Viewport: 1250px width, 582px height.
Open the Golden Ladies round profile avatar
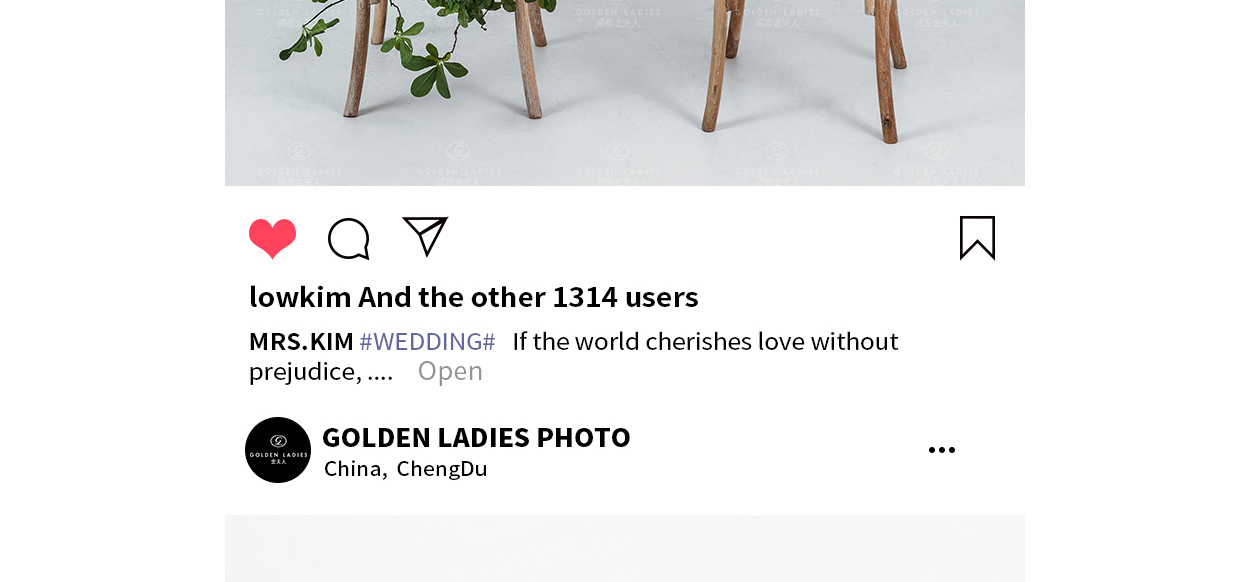point(278,450)
